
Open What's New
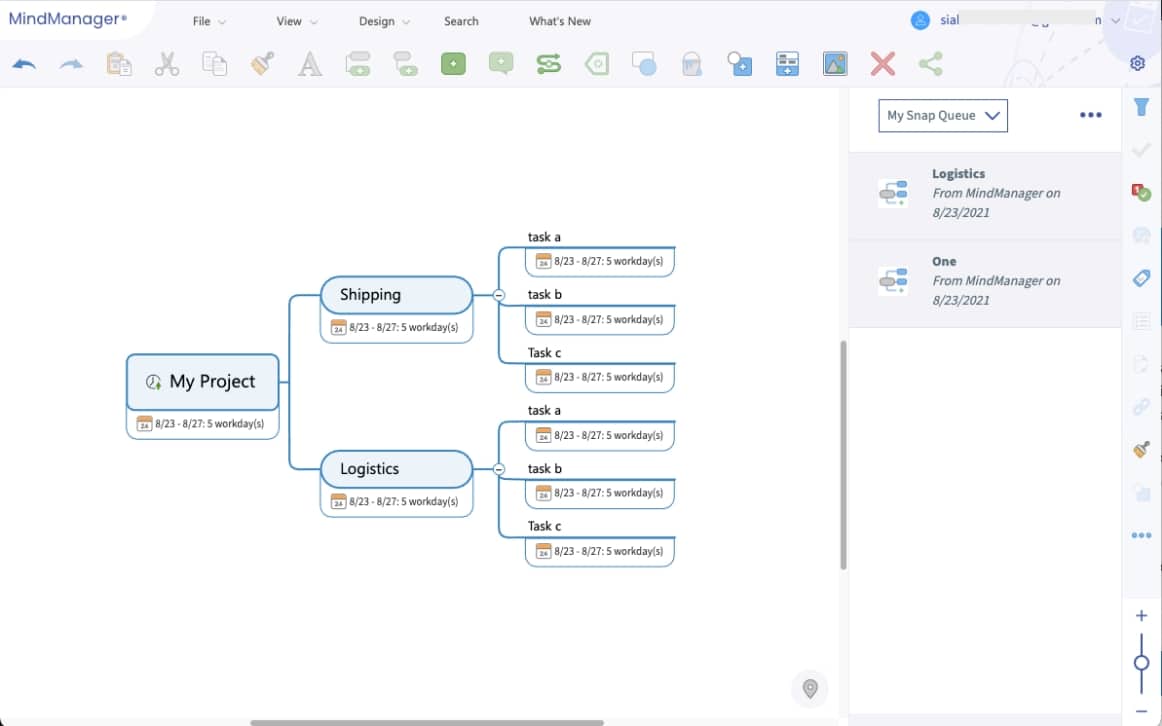559,21
